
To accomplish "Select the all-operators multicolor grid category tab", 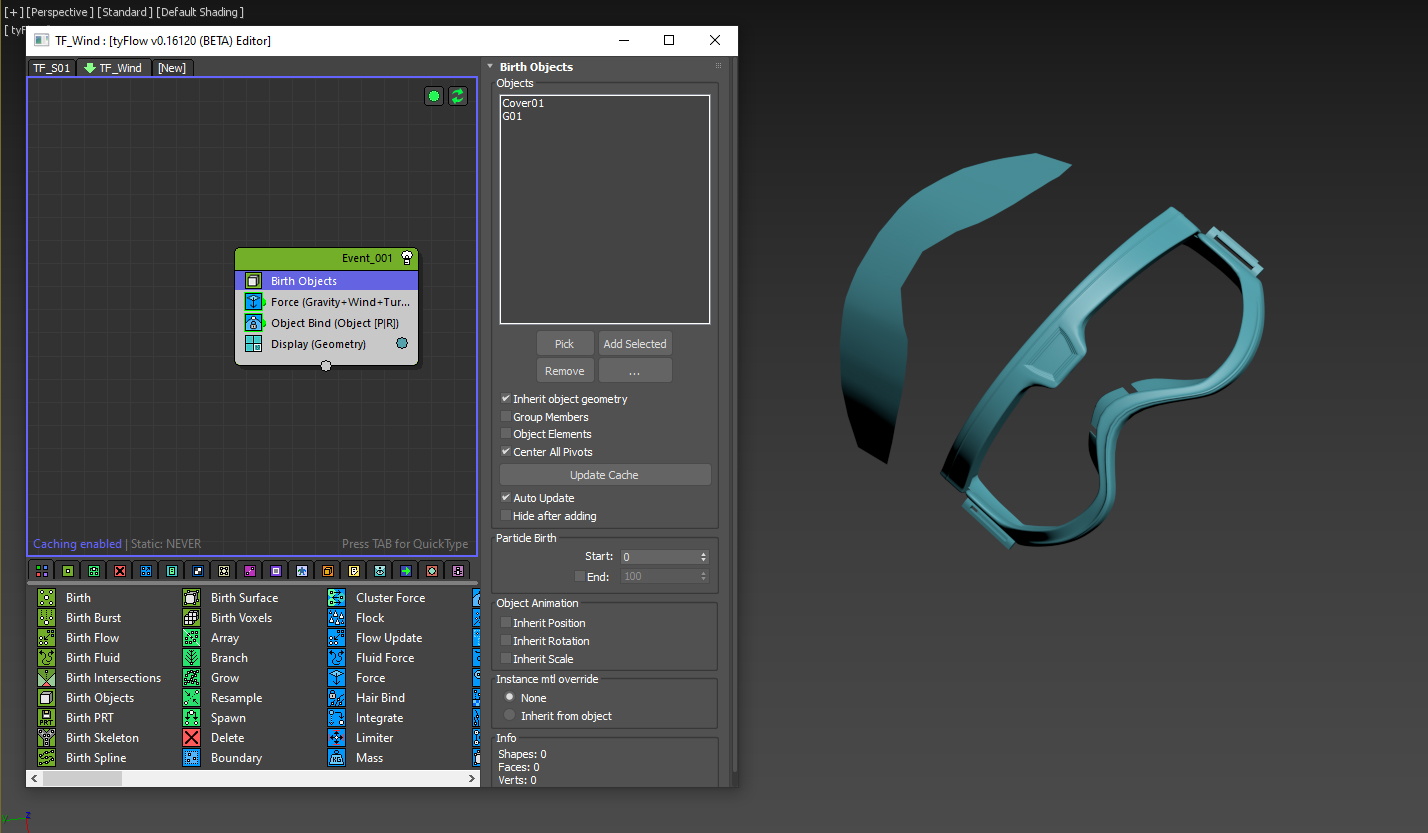I will [x=42, y=570].
